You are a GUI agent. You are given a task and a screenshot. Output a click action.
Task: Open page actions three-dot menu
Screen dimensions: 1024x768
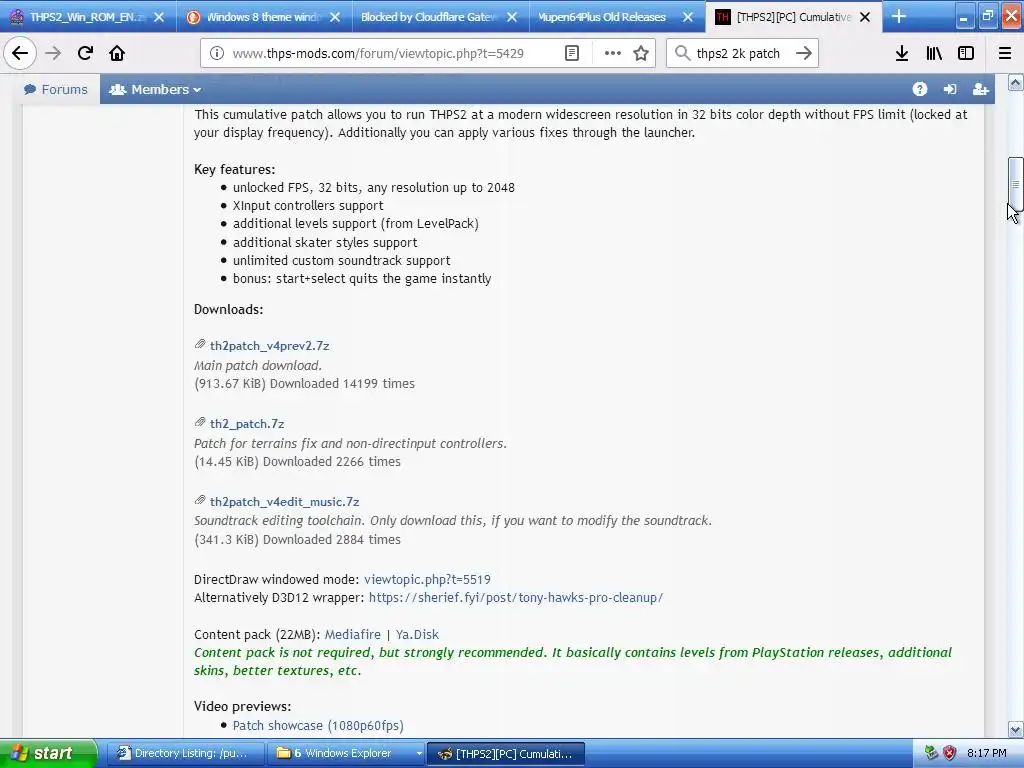click(613, 53)
